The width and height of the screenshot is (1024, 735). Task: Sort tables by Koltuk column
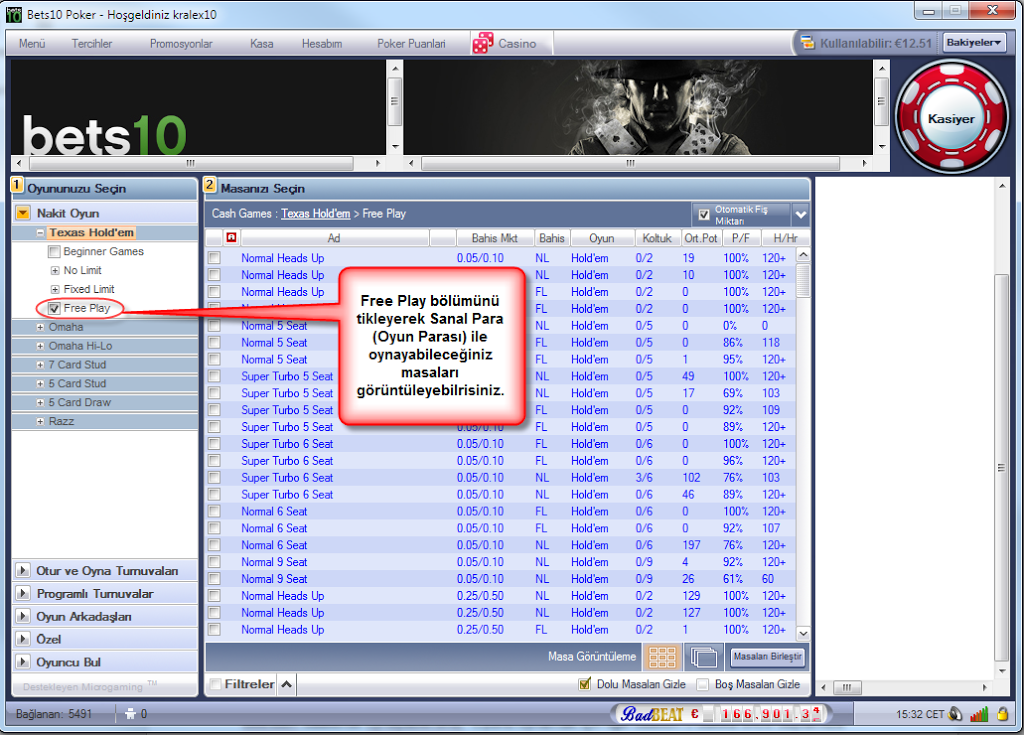tap(656, 238)
